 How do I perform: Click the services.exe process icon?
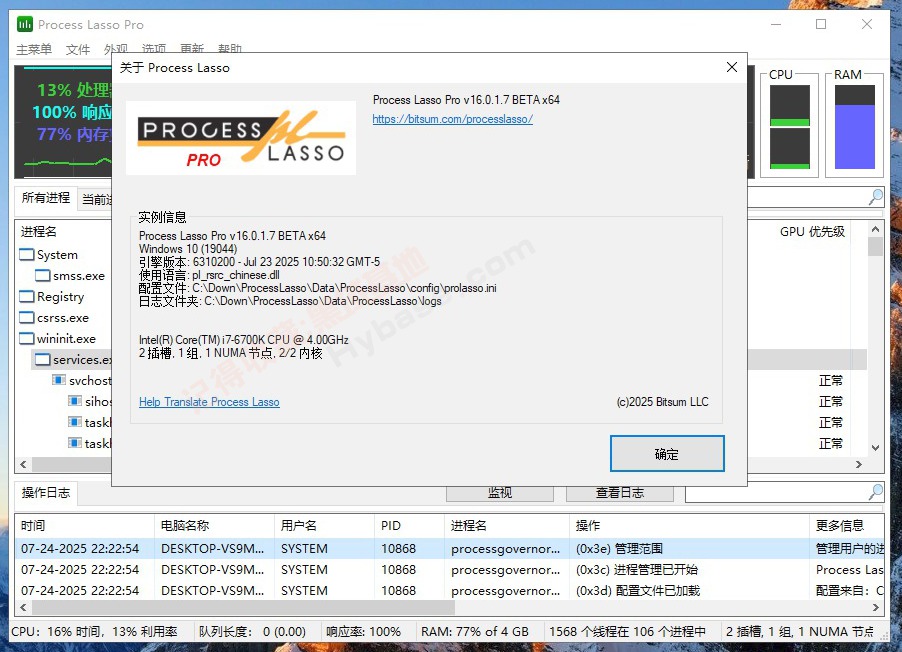point(43,360)
